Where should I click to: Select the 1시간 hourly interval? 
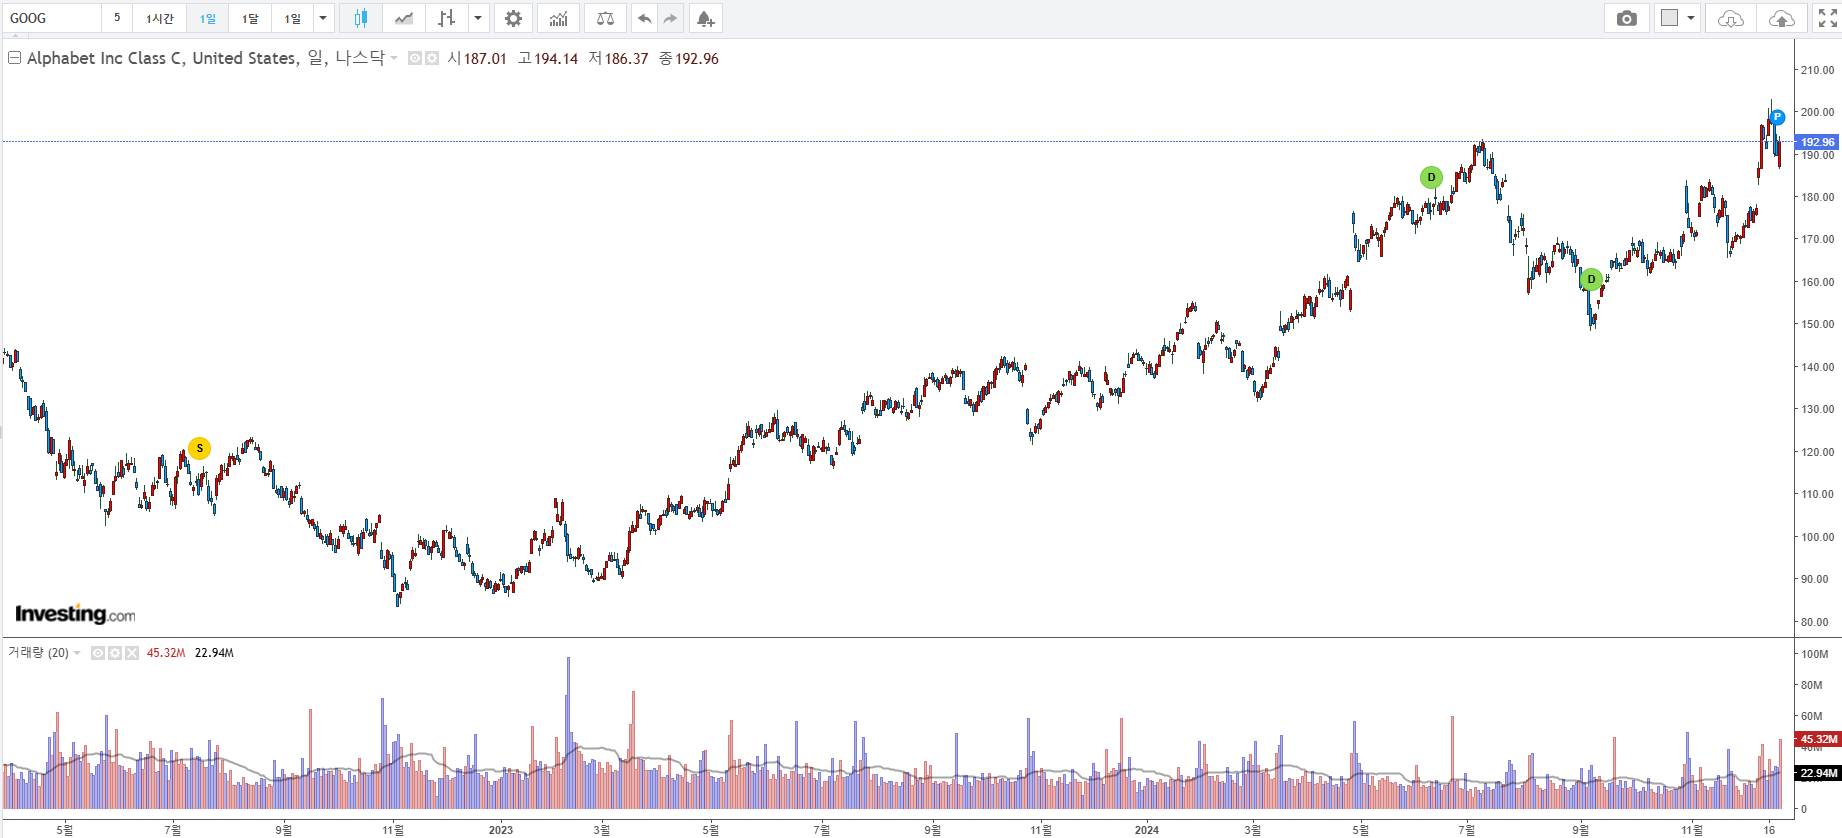(160, 18)
